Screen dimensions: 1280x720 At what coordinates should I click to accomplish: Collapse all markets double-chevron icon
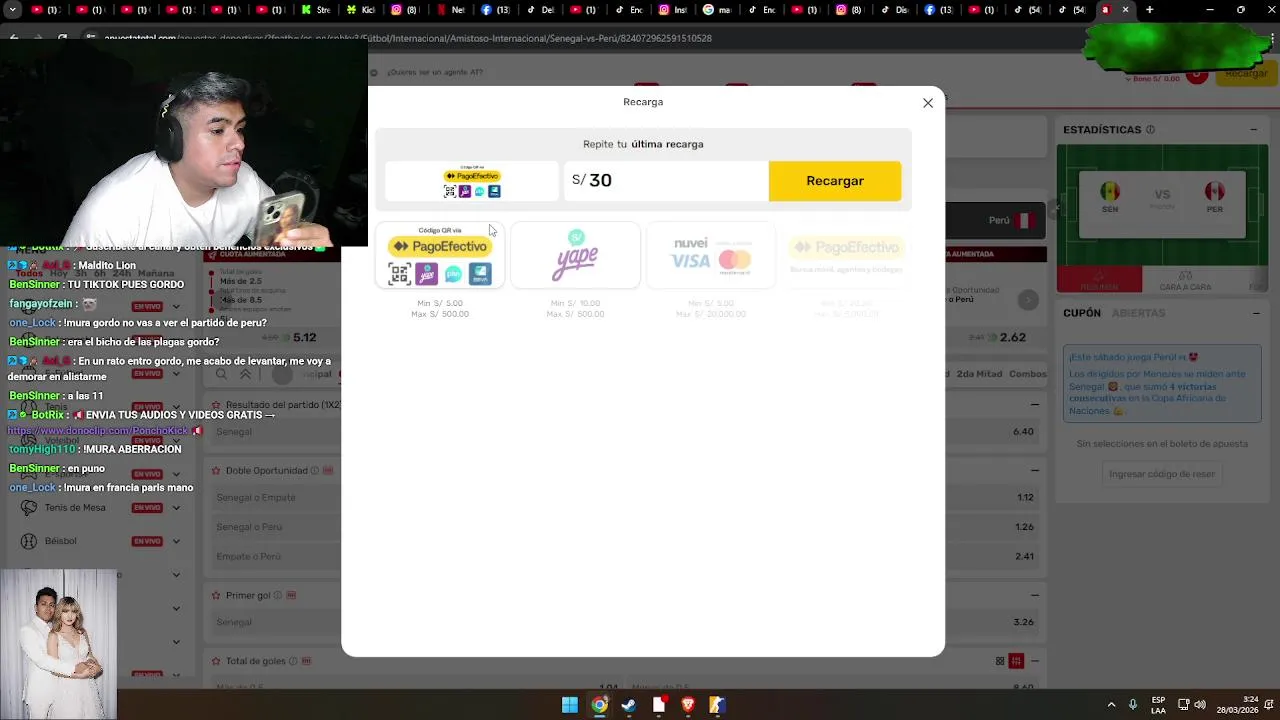click(245, 374)
